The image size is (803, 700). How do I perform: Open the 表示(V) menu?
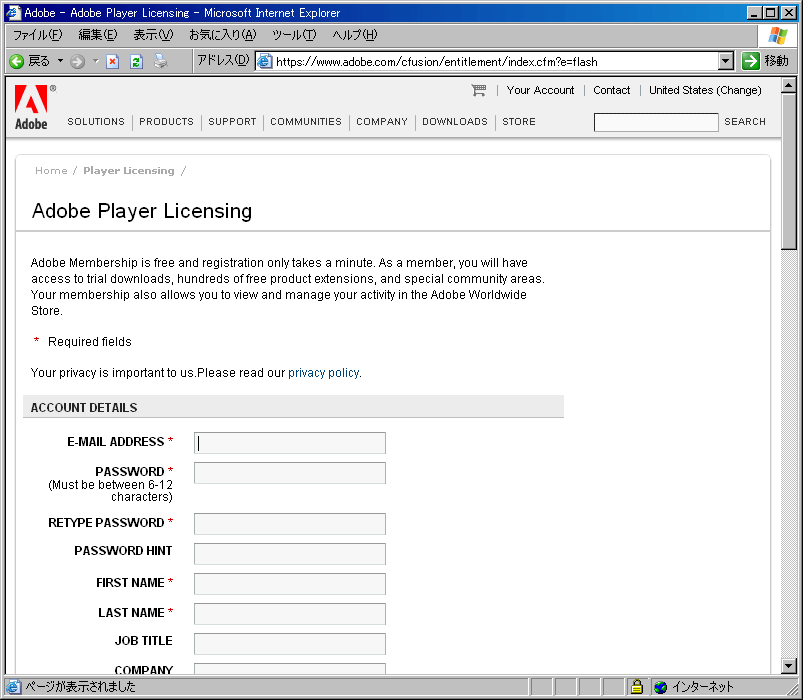153,35
